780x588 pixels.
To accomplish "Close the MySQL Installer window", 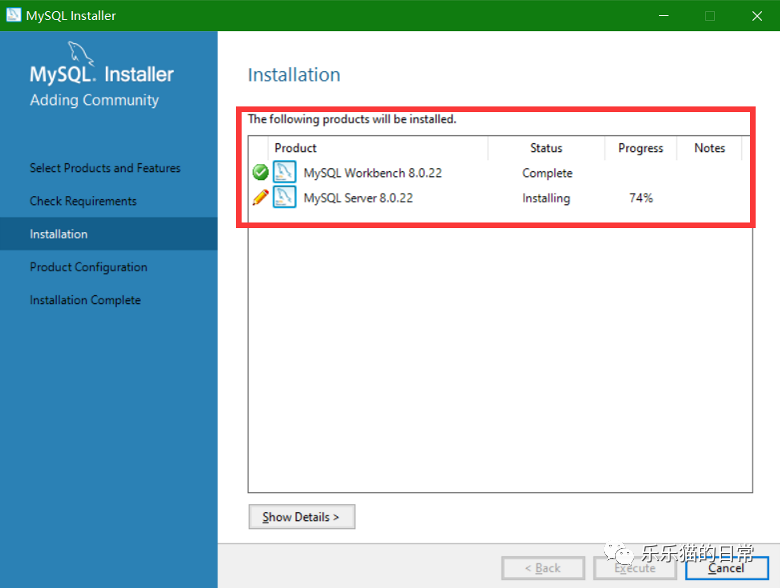I will click(x=757, y=15).
